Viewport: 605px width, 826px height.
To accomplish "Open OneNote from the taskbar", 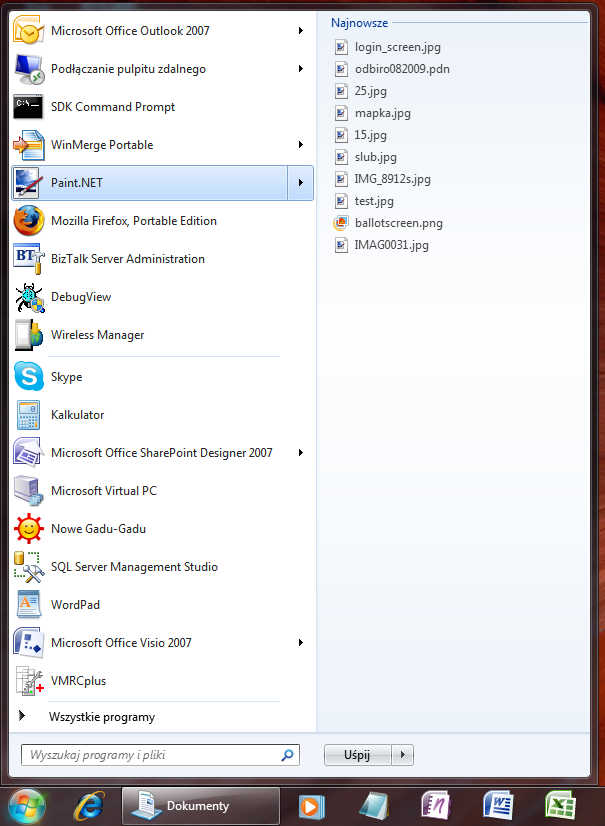I will click(436, 806).
